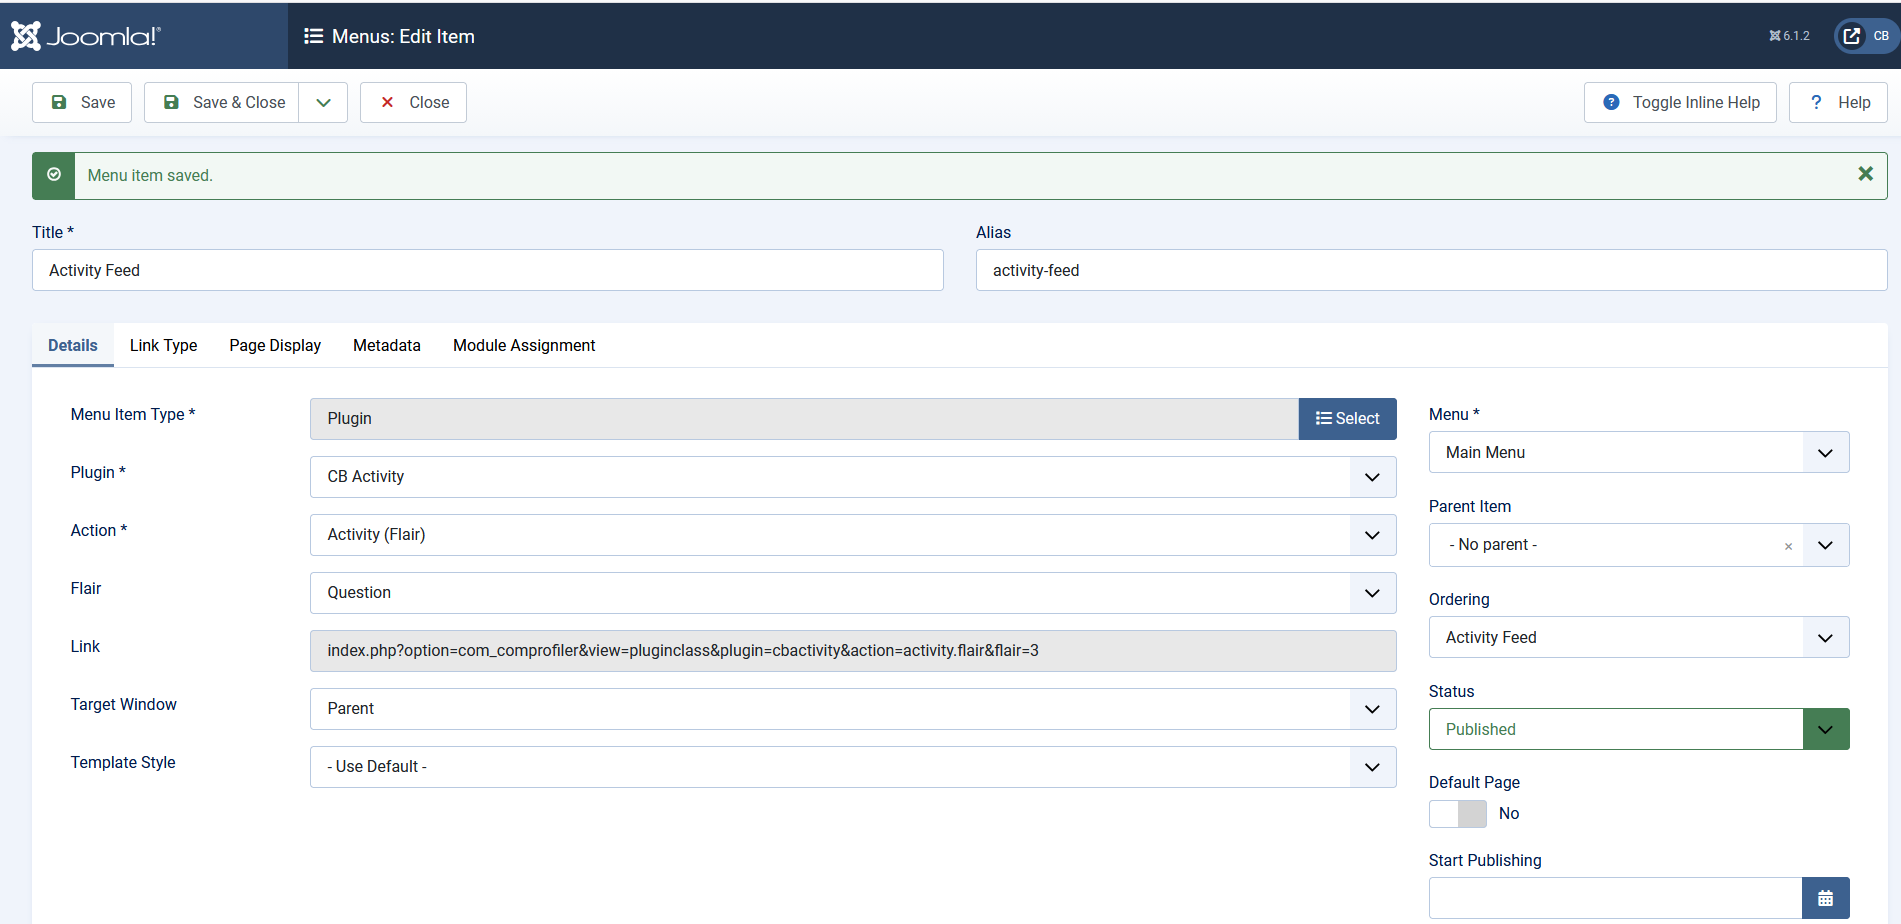Open the Plugin dropdown showing CB Activity
Screen dimensions: 1901x924
(x=853, y=477)
